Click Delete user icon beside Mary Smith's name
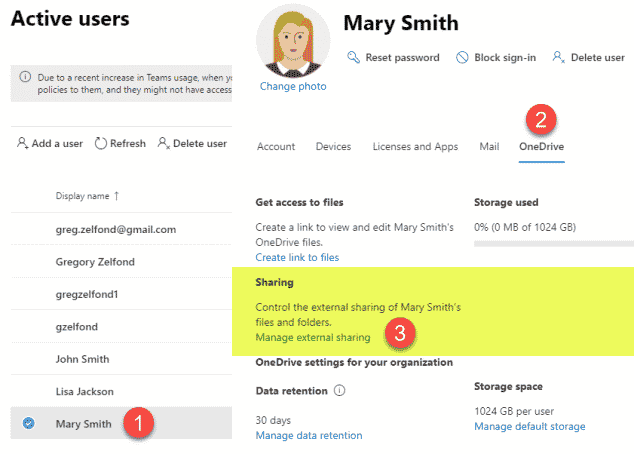This screenshot has width=634, height=454. tap(558, 57)
